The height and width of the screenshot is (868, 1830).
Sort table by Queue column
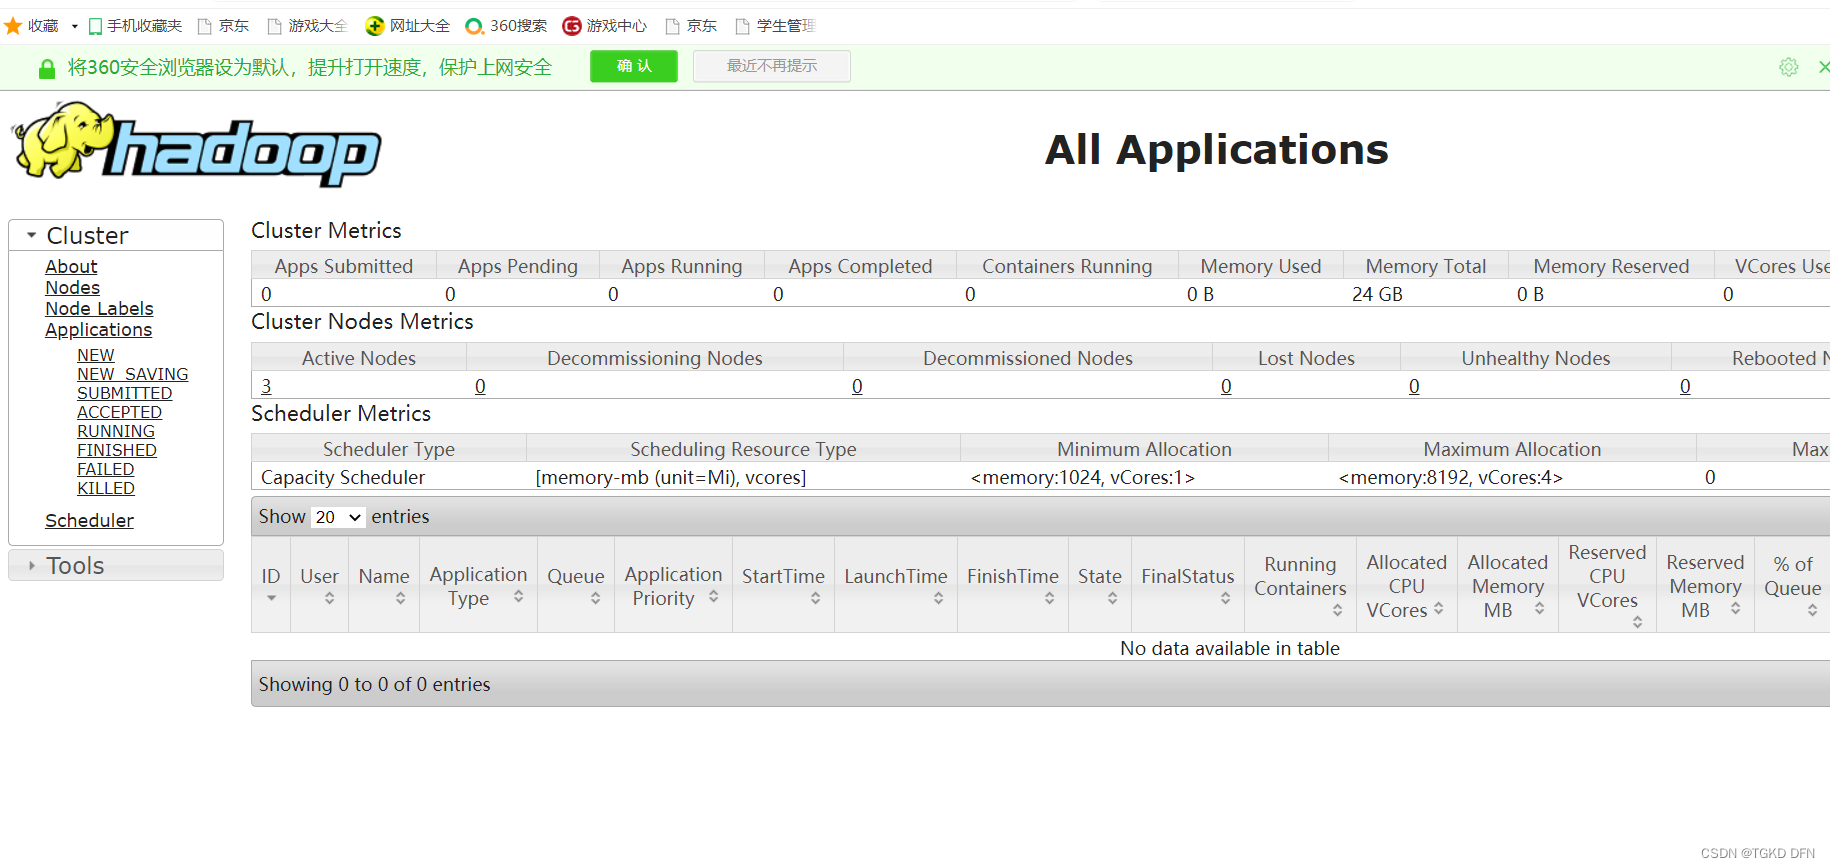click(596, 598)
